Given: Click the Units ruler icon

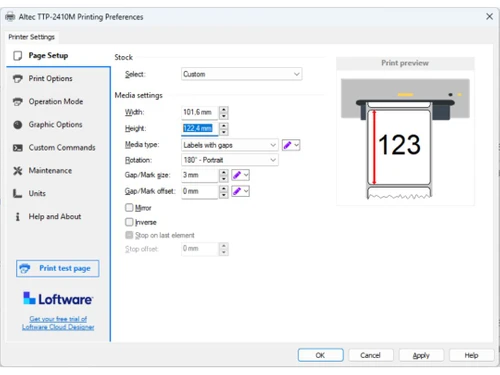Looking at the screenshot, I should (x=17, y=194).
